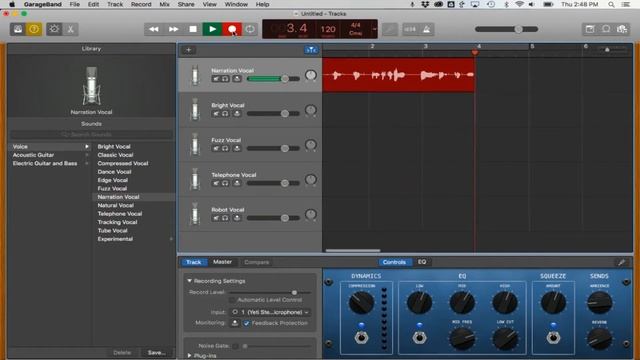Expand the Acoustic Guitar category
Screen dimensions: 640x360
(87, 155)
